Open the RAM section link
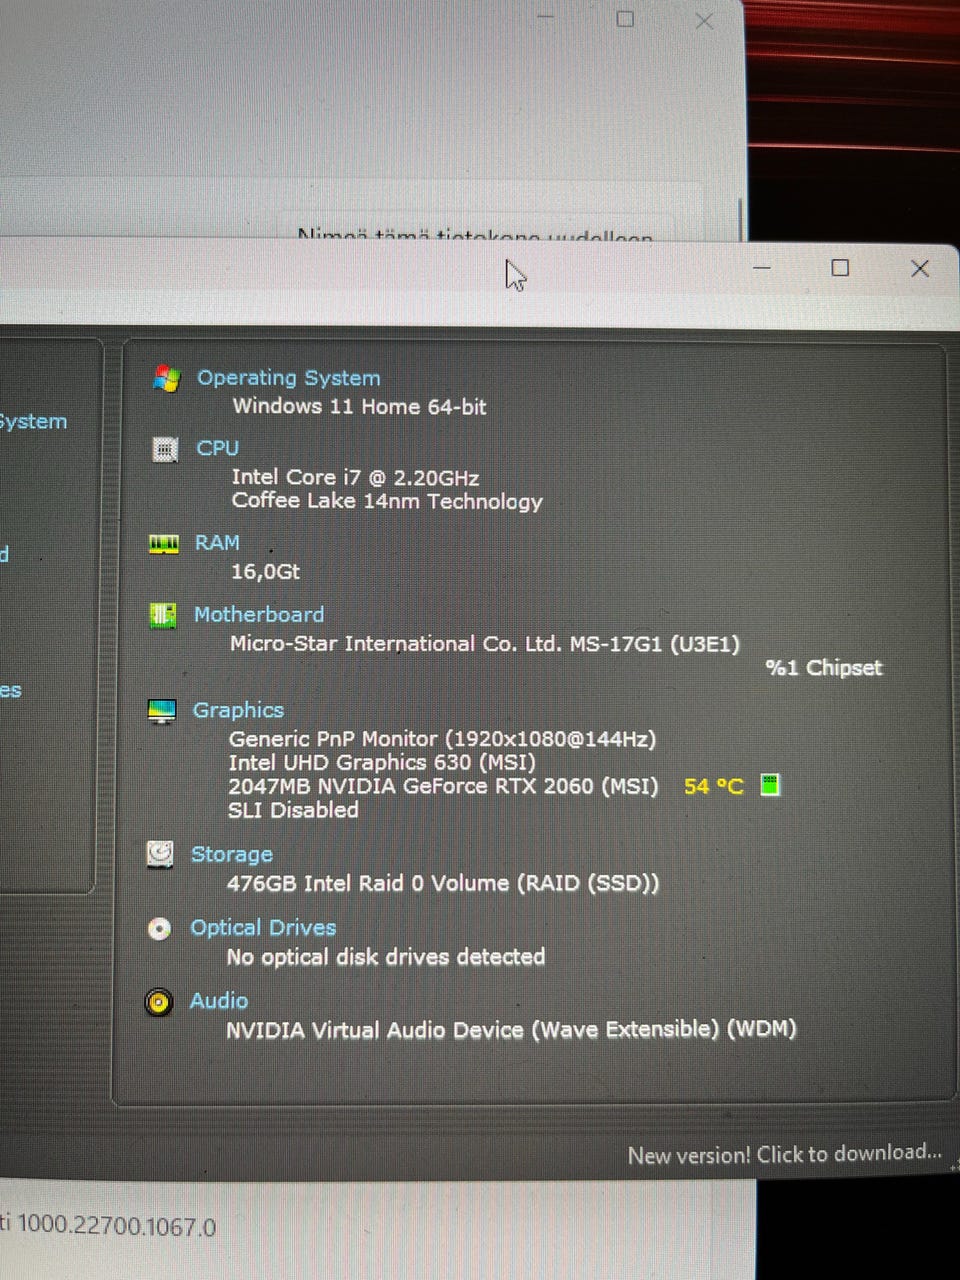This screenshot has height=1280, width=960. click(x=217, y=542)
